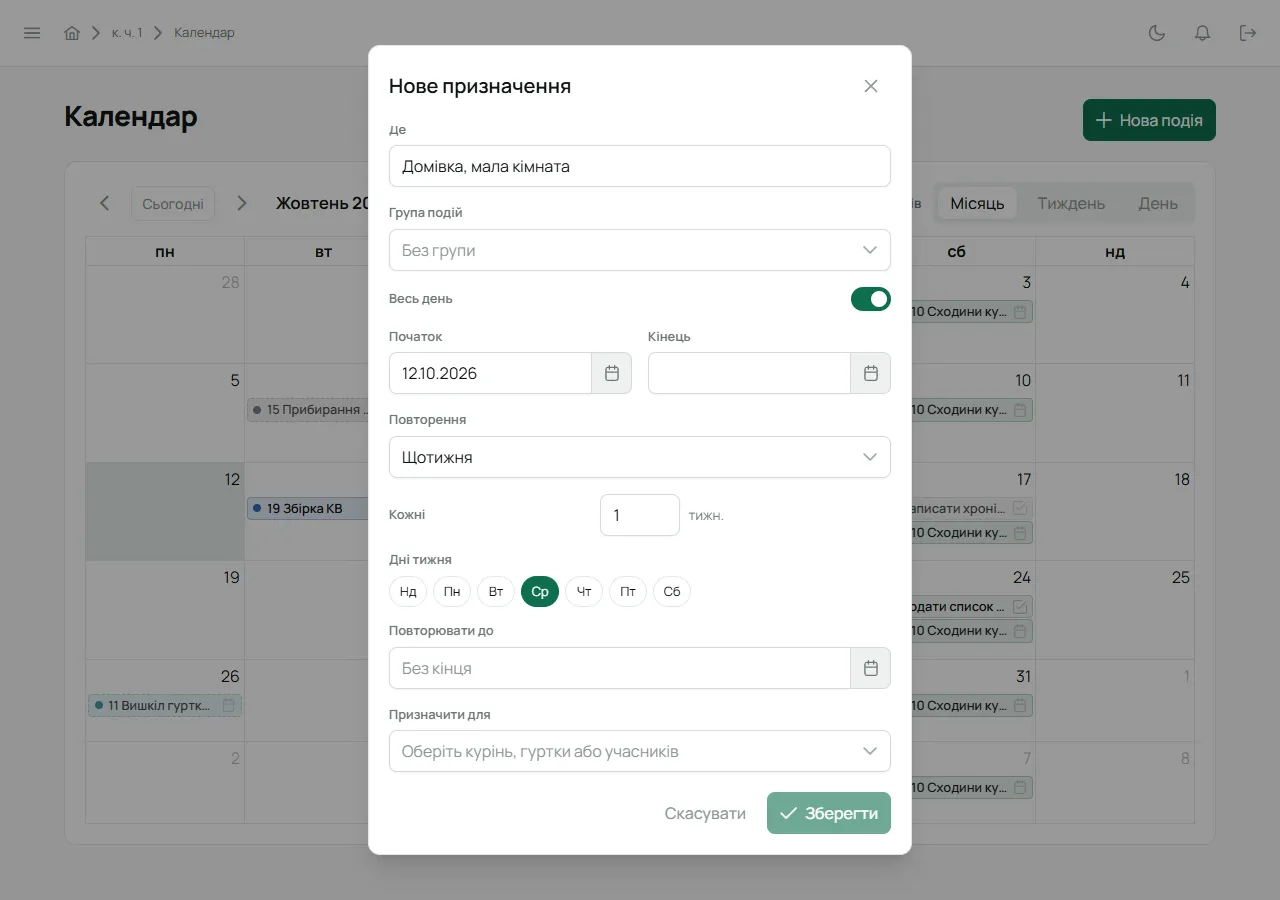Open the Повторення dropdown set to Щотижня
Viewport: 1280px width, 900px height.
[x=640, y=457]
